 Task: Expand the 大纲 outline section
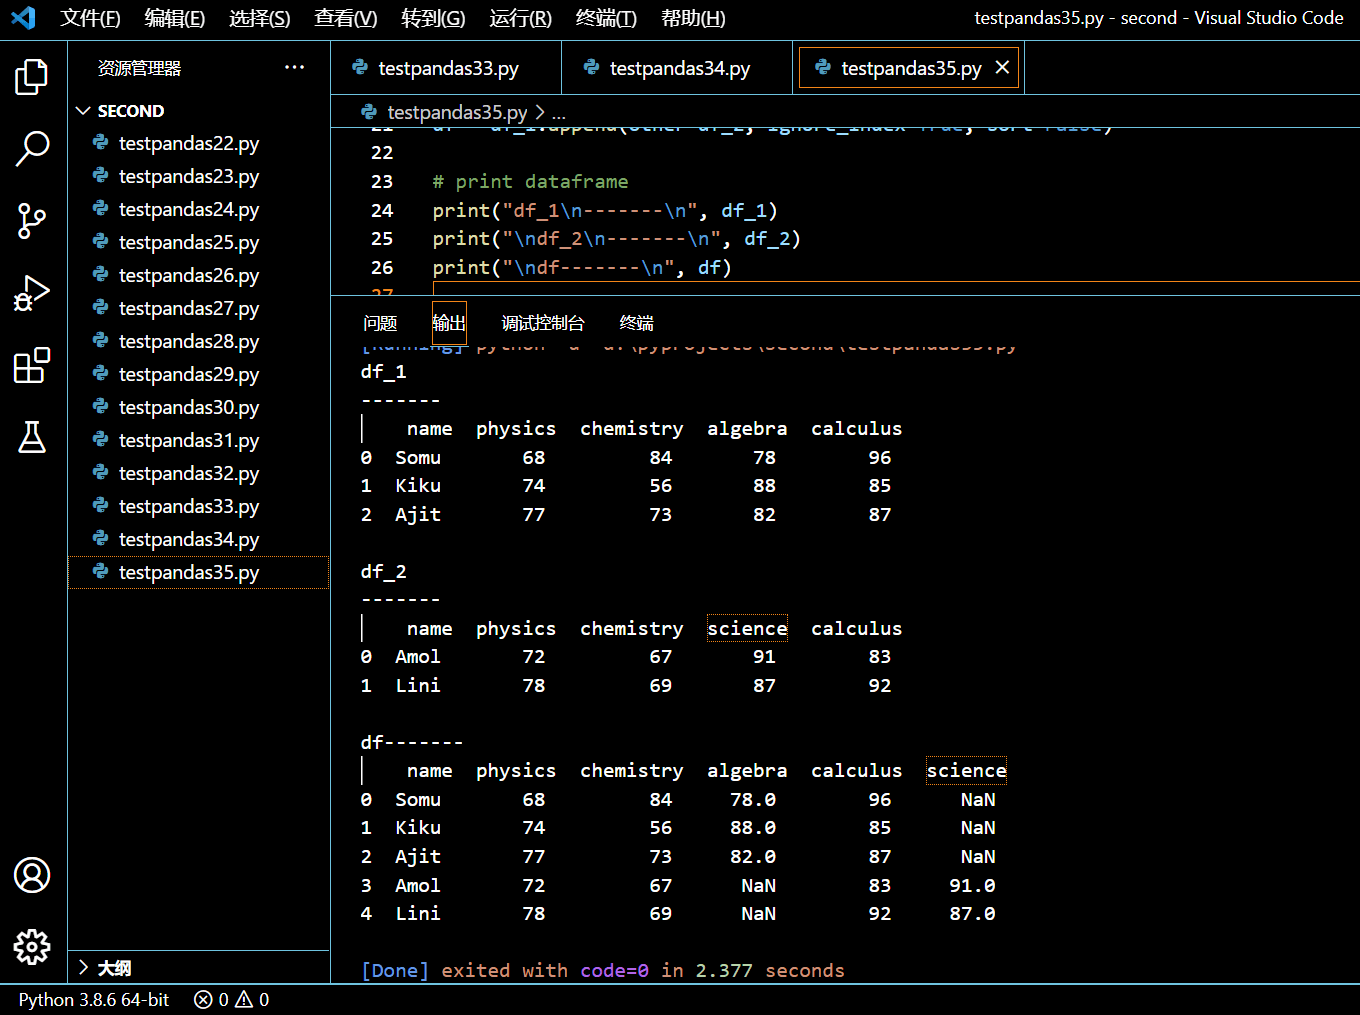click(x=199, y=968)
